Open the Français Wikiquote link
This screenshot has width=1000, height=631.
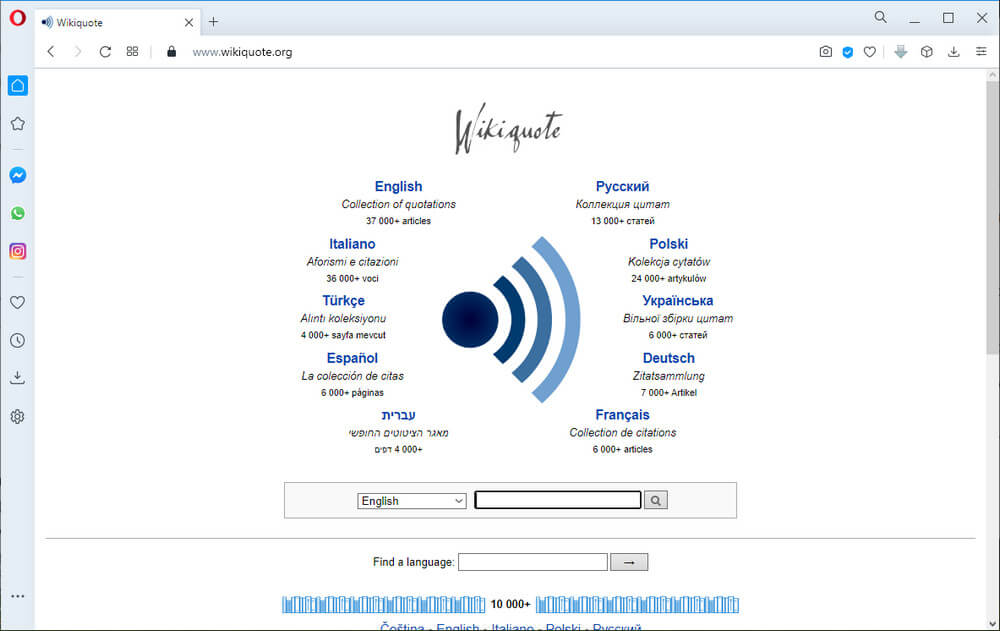coord(622,415)
